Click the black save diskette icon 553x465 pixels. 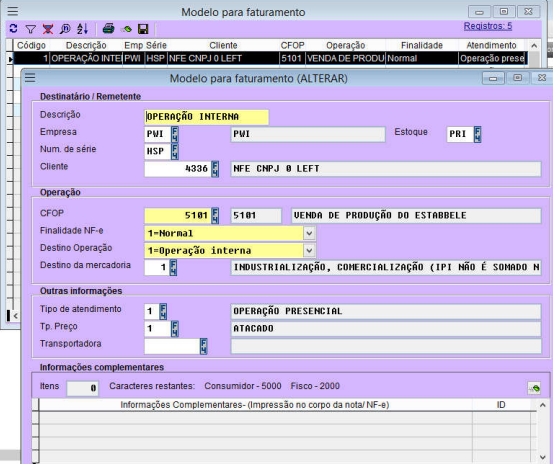[143, 29]
